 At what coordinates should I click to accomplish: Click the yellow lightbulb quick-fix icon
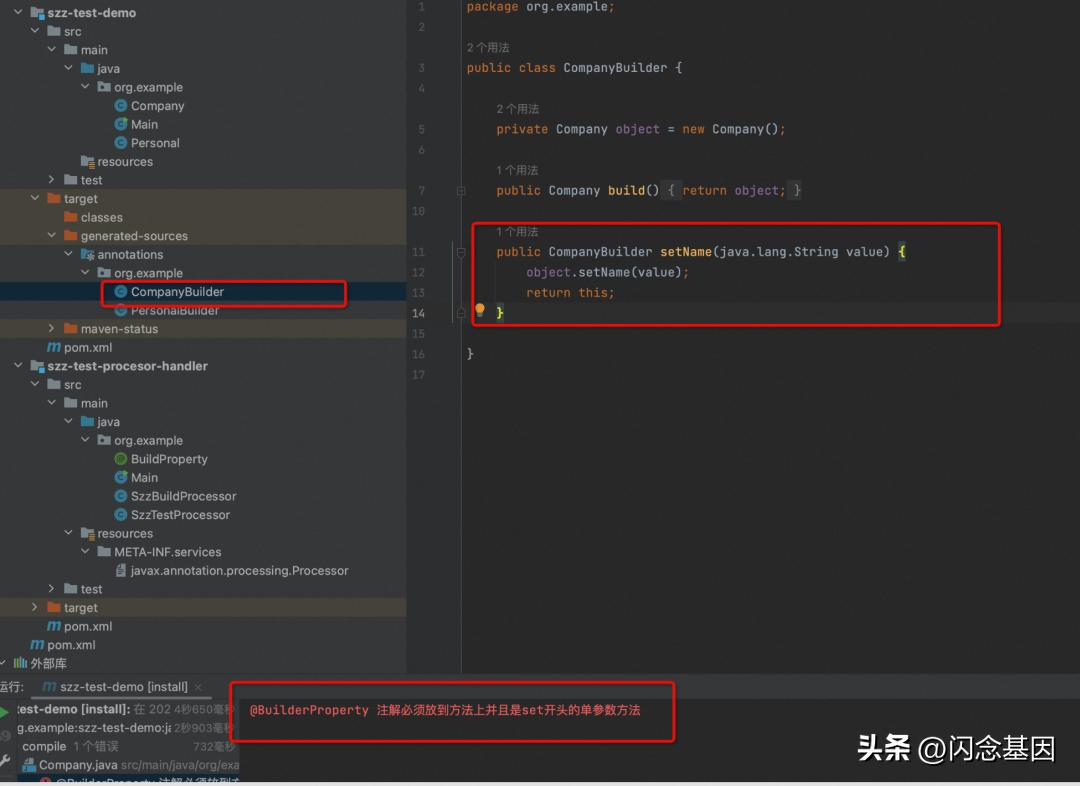point(479,311)
